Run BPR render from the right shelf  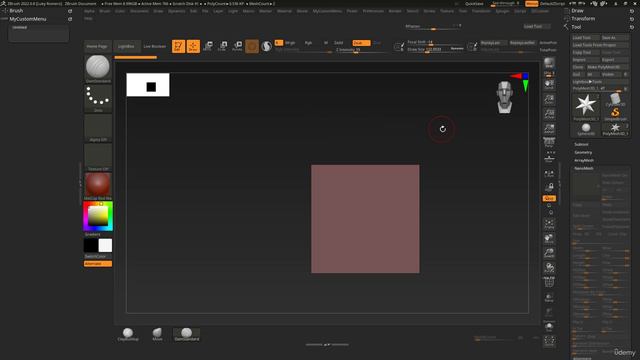coord(549,63)
